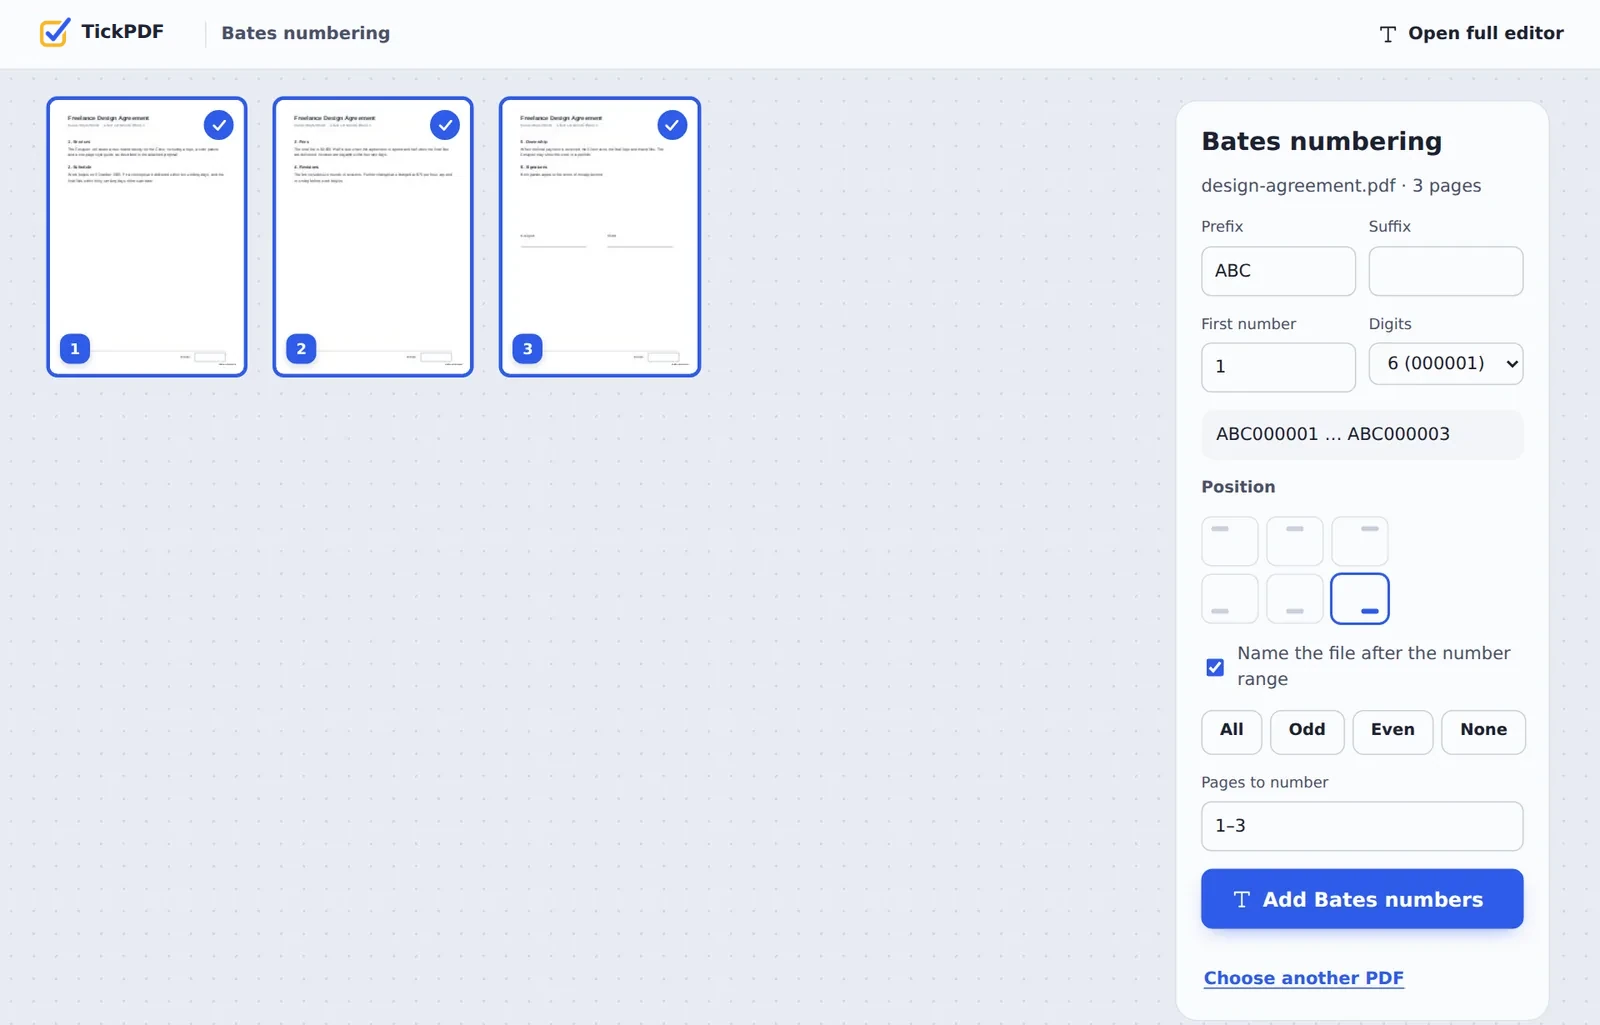Choose Odd pages only
The image size is (1600, 1025).
coord(1307,731)
